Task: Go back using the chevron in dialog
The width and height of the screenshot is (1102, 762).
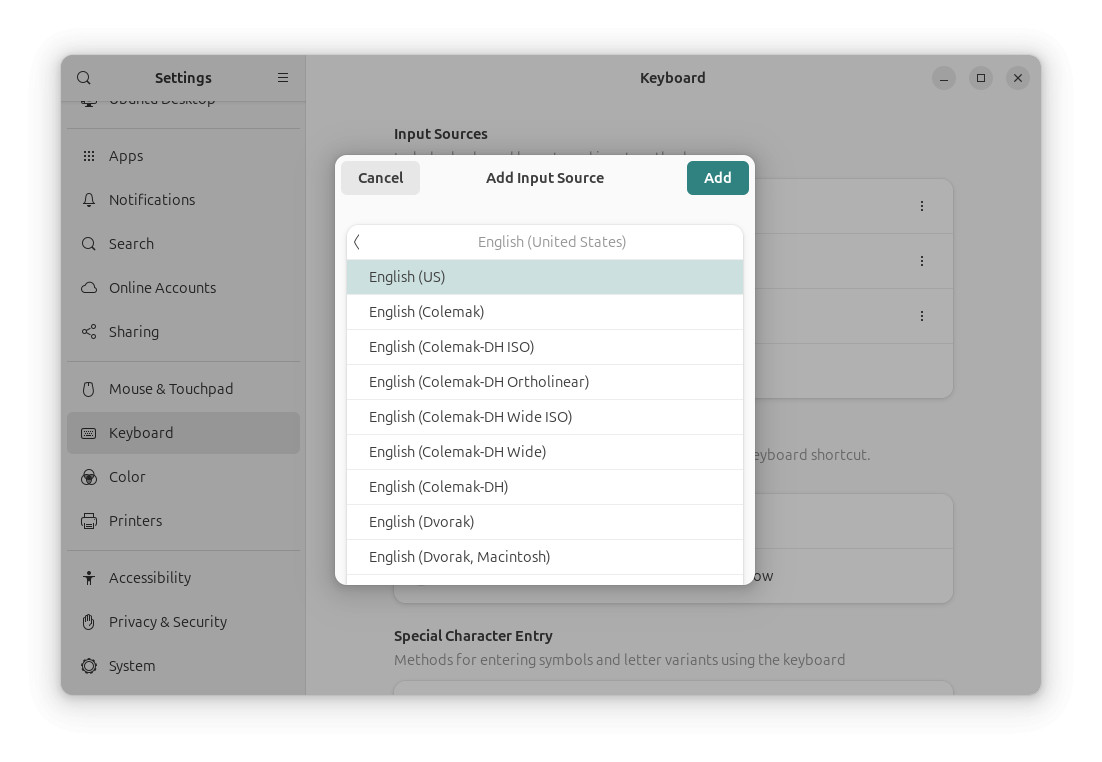Action: tap(357, 242)
